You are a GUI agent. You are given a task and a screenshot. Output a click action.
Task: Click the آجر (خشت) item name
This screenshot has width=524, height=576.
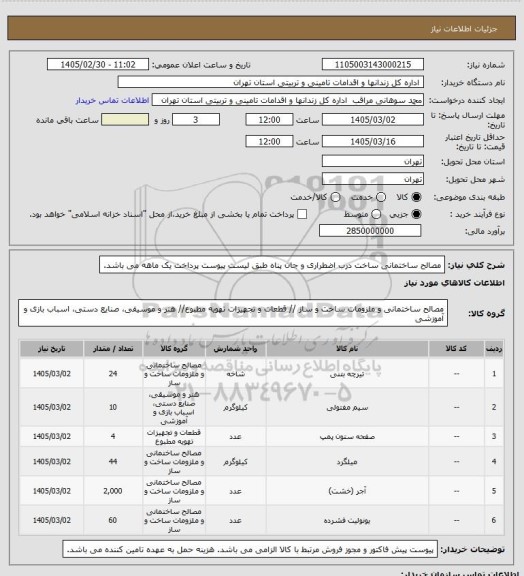coord(347,491)
